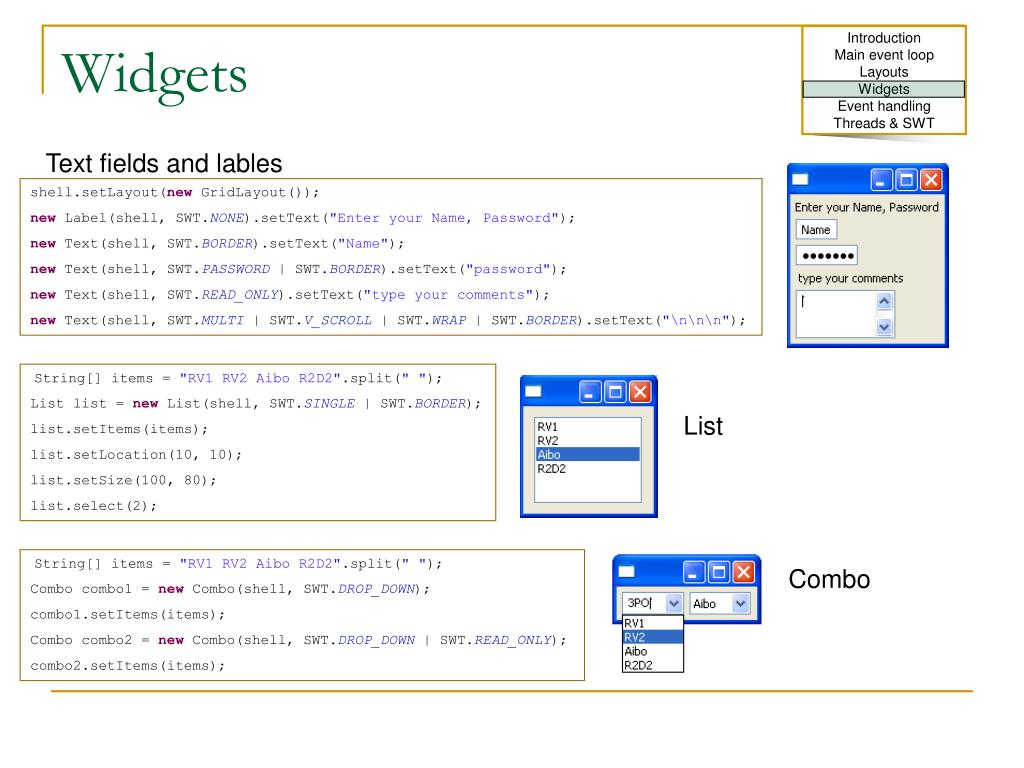Viewport: 1024px width, 768px height.
Task: Go to Introduction in the outline
Action: [884, 38]
